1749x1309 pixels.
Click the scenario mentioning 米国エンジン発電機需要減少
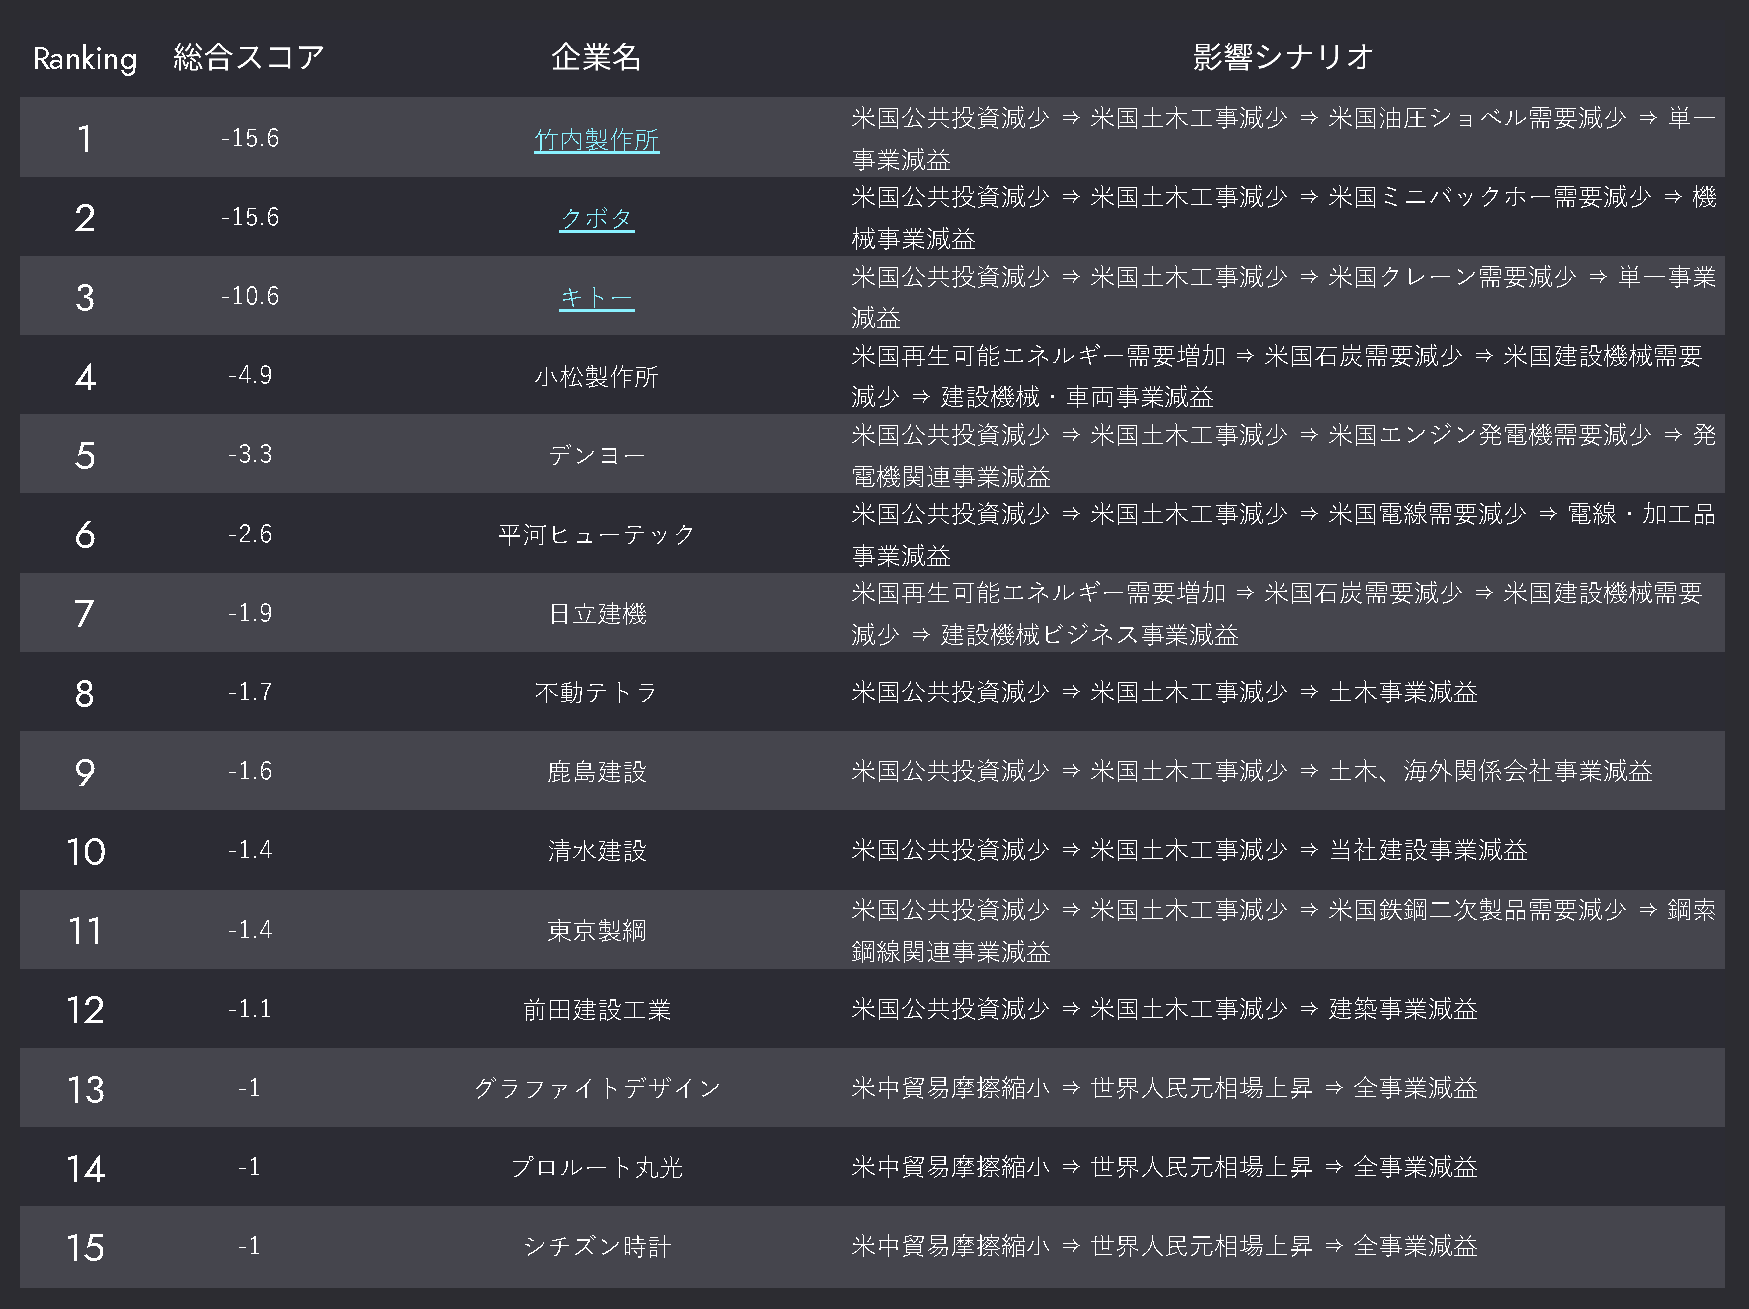point(1283,455)
